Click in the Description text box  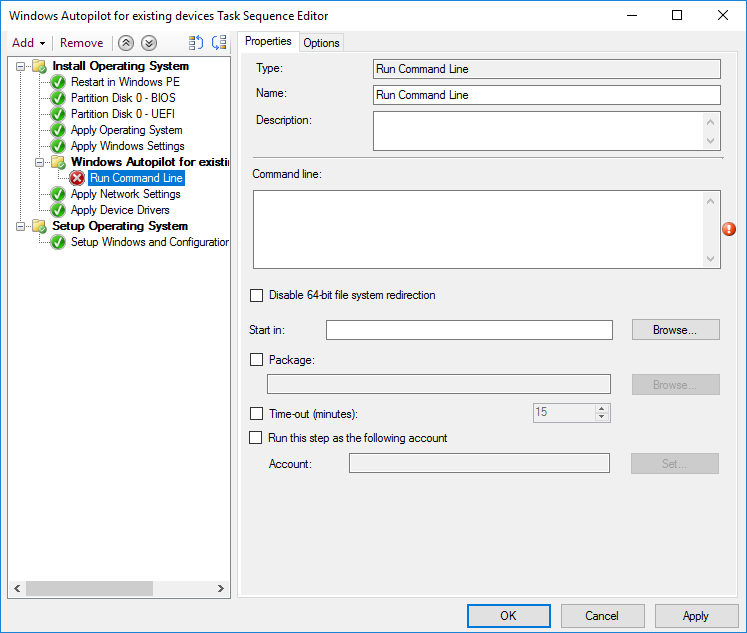[x=538, y=131]
